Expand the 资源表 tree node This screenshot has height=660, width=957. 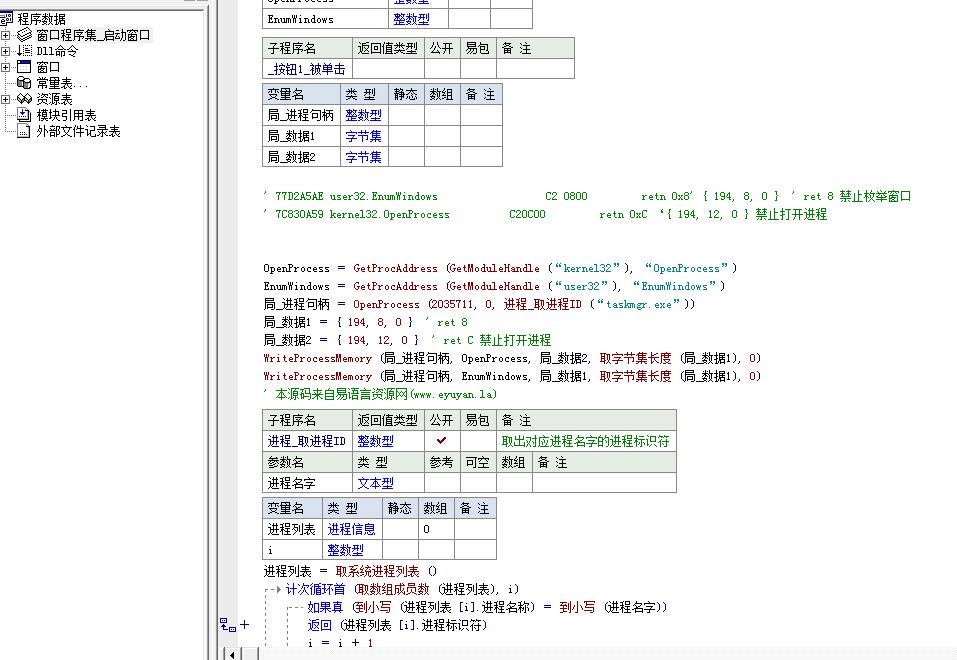coord(5,99)
